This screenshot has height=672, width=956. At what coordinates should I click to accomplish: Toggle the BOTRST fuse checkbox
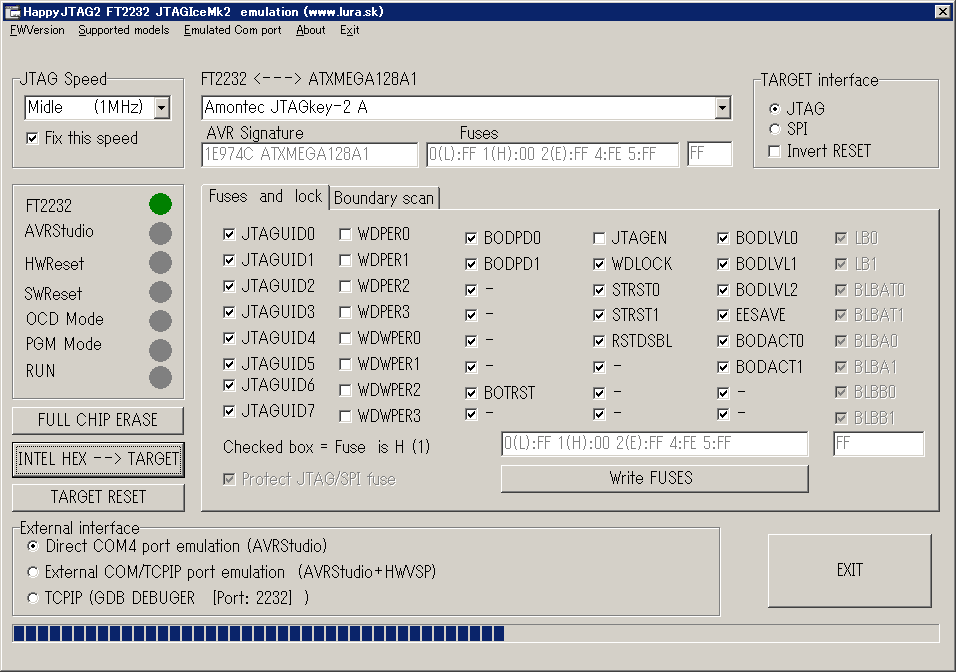tap(471, 393)
